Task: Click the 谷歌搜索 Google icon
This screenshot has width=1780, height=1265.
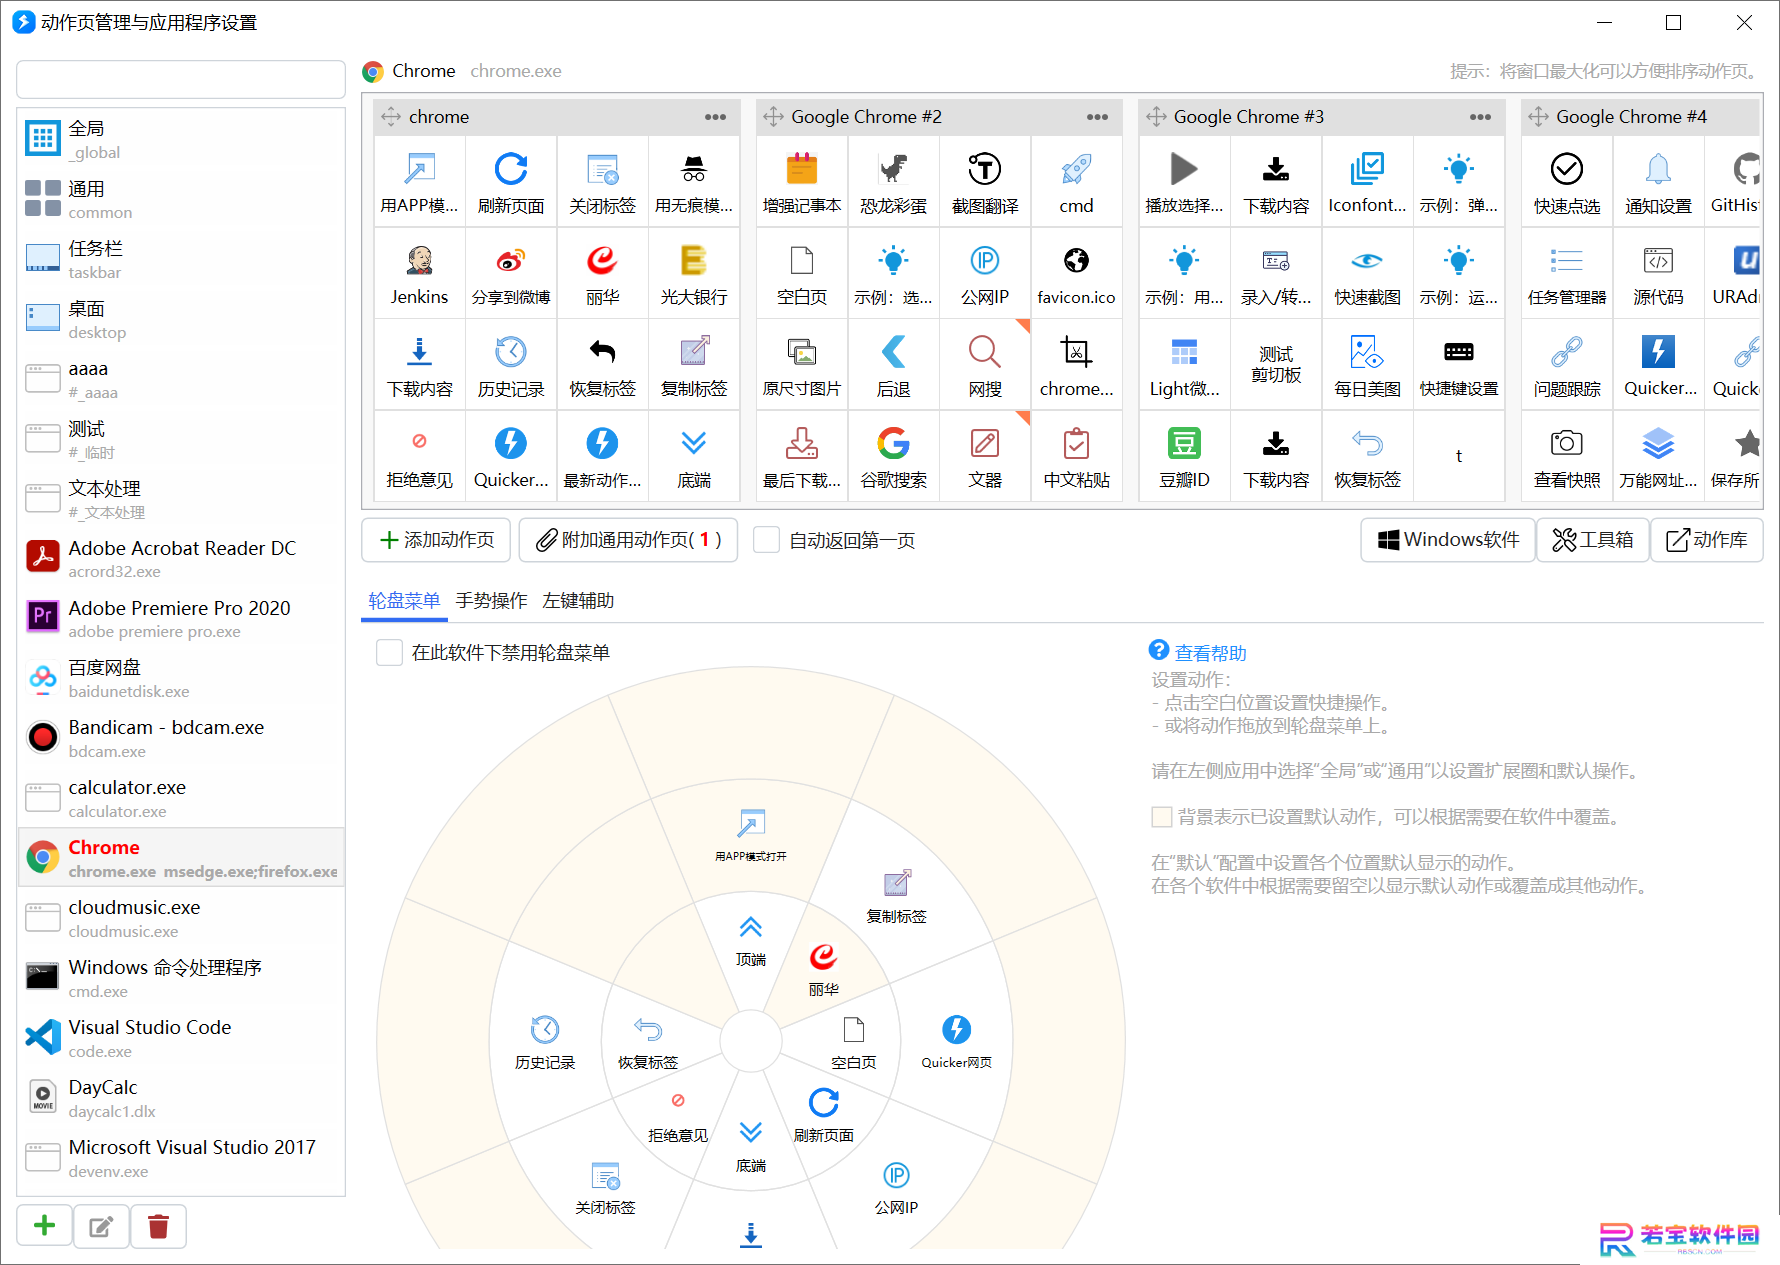Action: click(893, 443)
